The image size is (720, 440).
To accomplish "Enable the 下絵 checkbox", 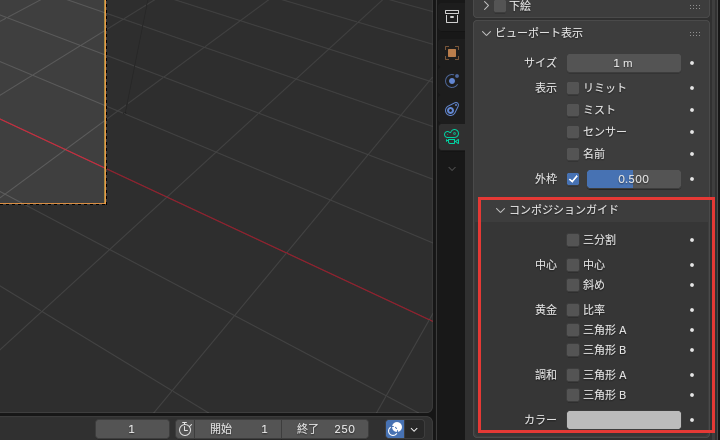I will (x=500, y=6).
